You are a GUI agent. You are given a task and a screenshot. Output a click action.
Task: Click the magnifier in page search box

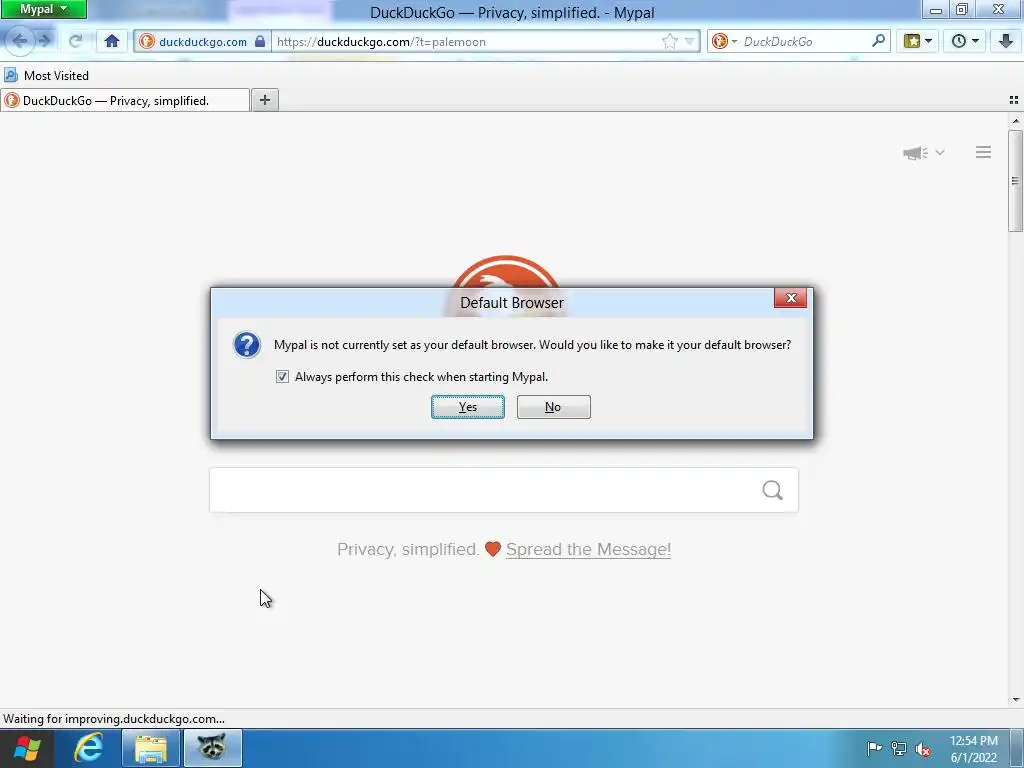[772, 490]
